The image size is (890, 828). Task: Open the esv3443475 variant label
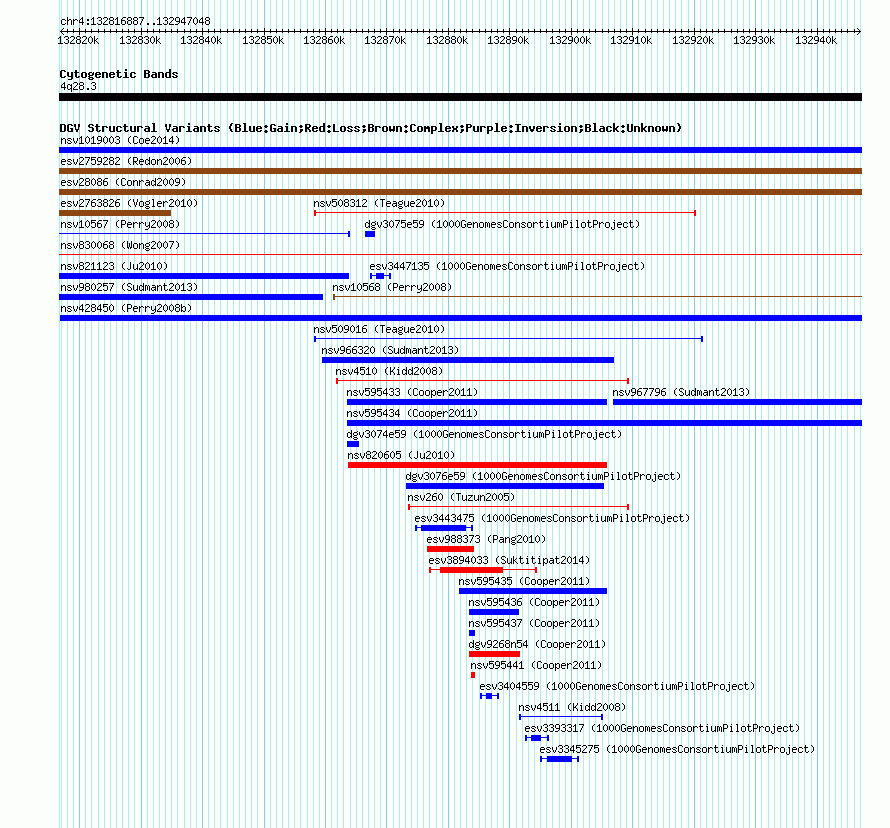click(552, 518)
